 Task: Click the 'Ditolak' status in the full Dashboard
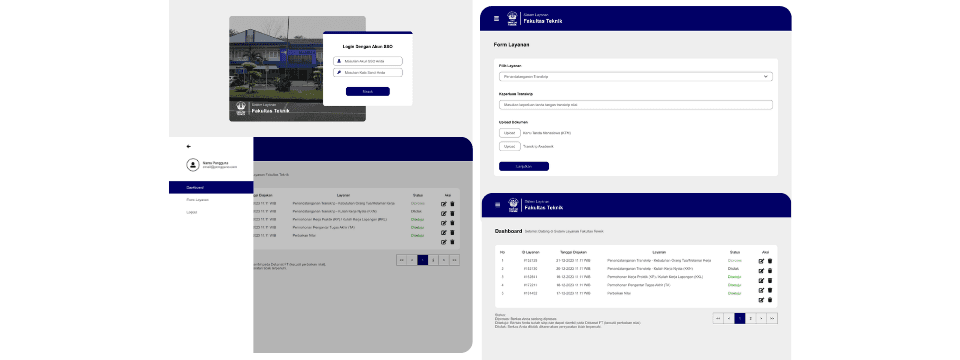point(733,269)
